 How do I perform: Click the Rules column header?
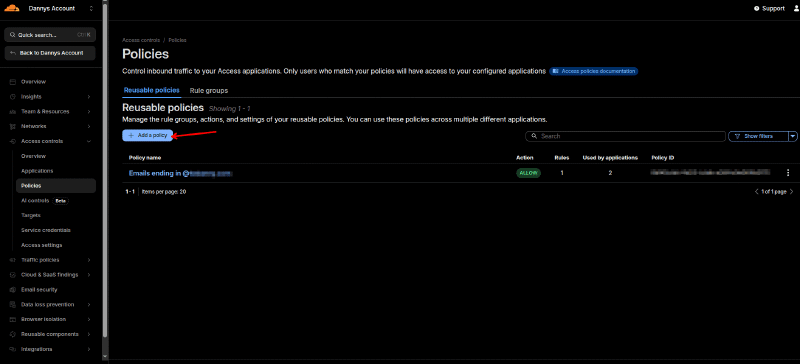coord(562,158)
